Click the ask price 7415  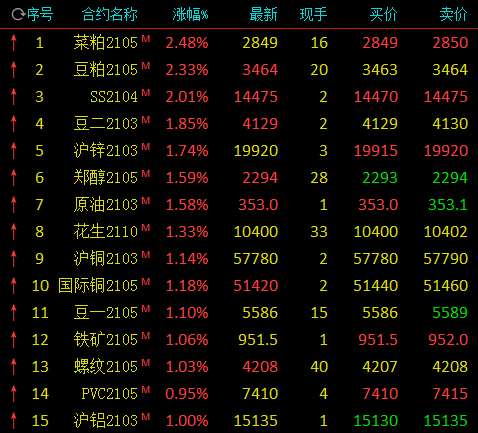point(450,394)
